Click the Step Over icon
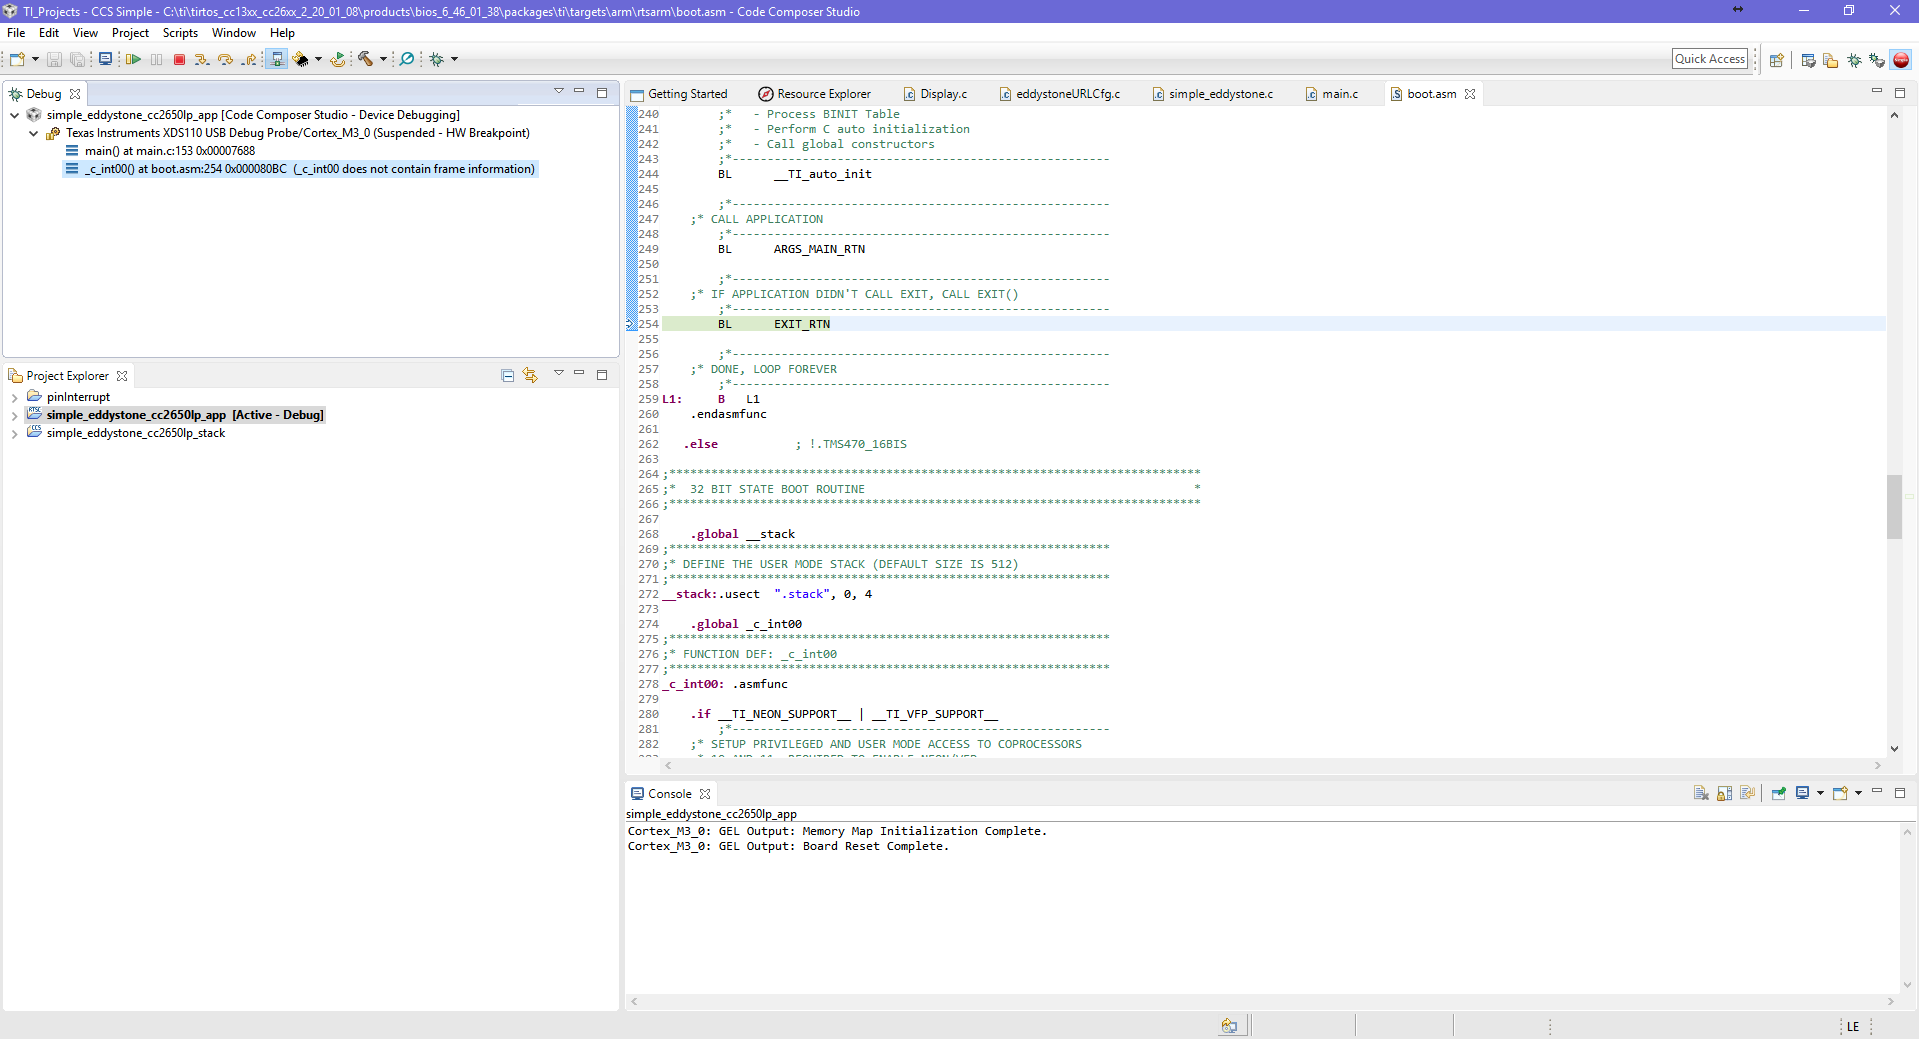 225,60
